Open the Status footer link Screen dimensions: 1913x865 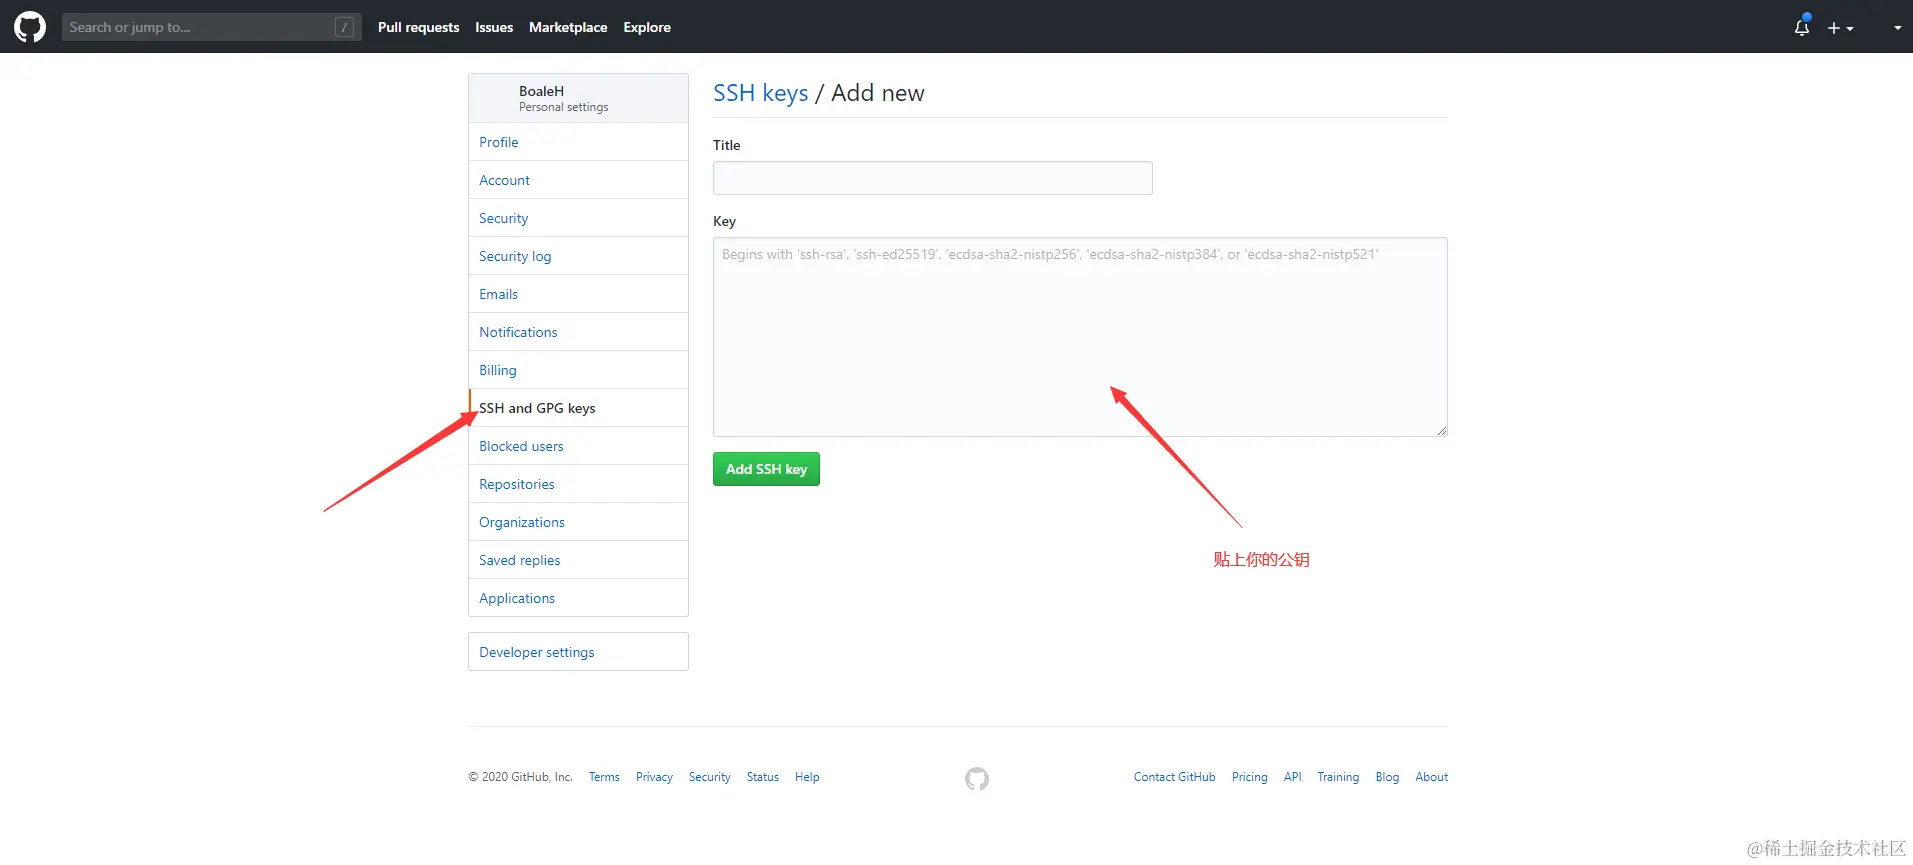pyautogui.click(x=762, y=777)
